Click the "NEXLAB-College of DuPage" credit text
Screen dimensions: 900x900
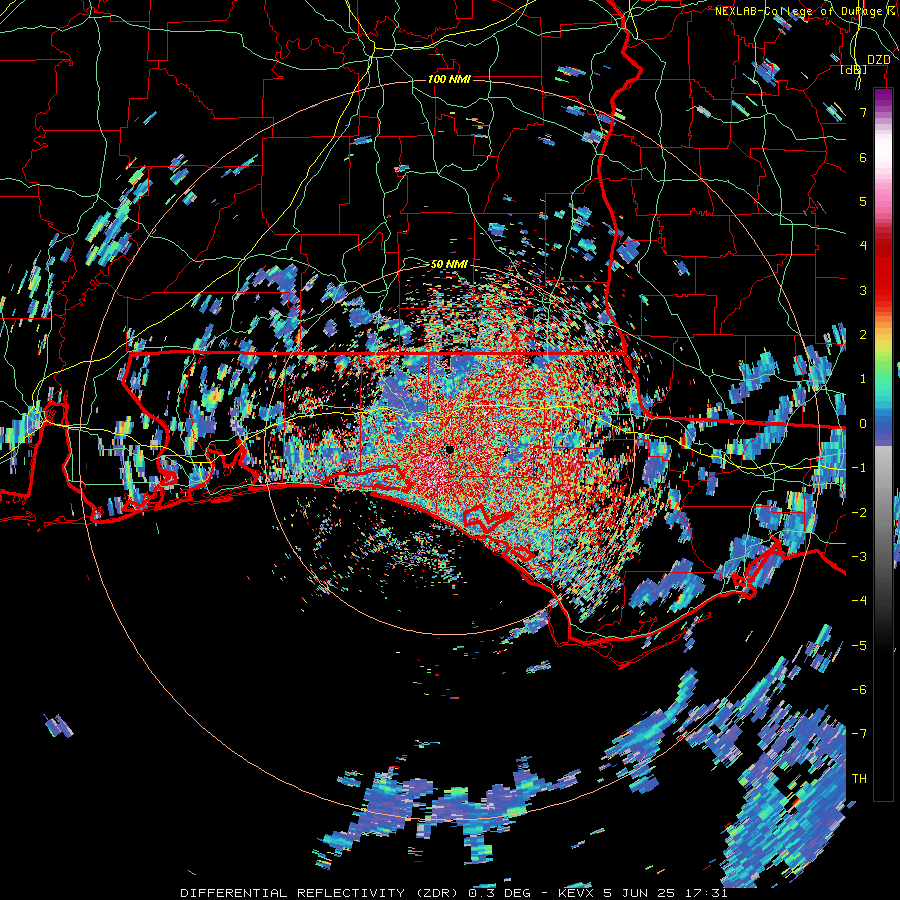(x=798, y=11)
